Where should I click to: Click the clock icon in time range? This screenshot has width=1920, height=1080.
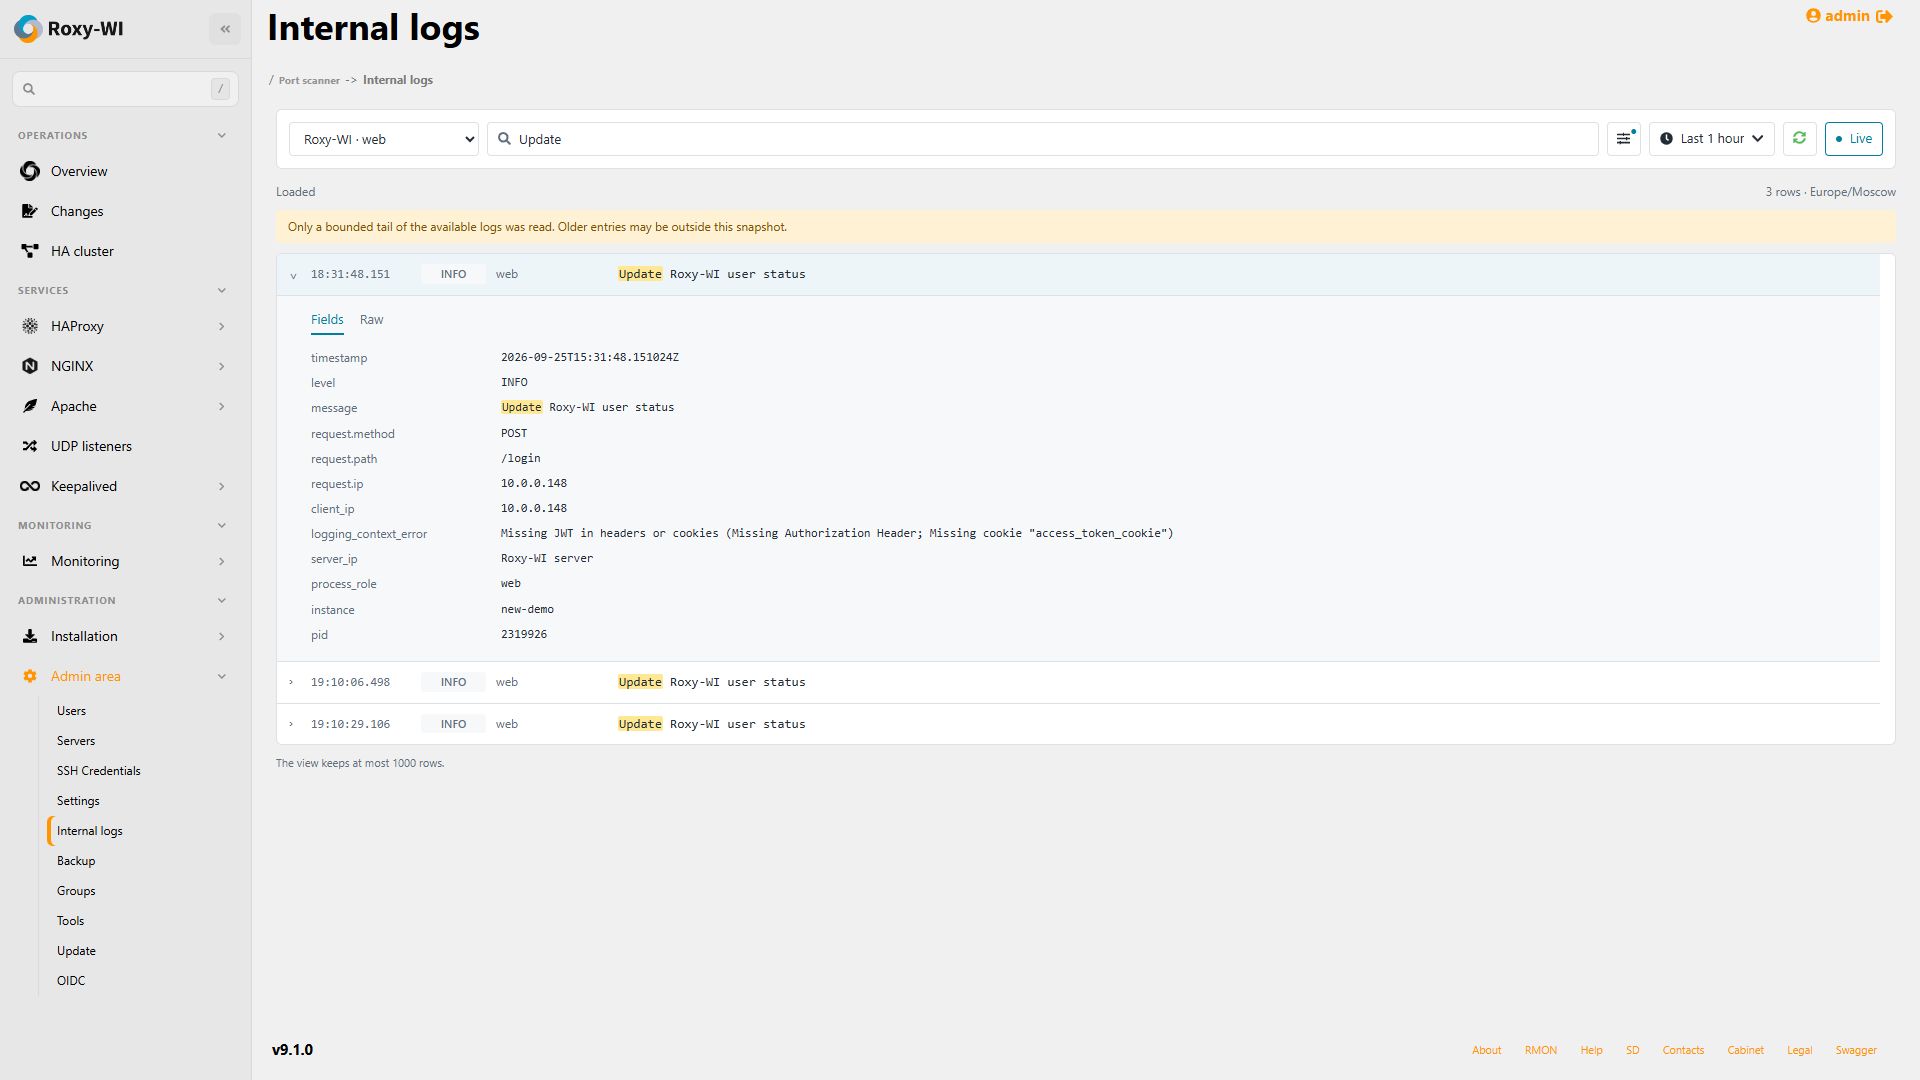pyautogui.click(x=1666, y=139)
